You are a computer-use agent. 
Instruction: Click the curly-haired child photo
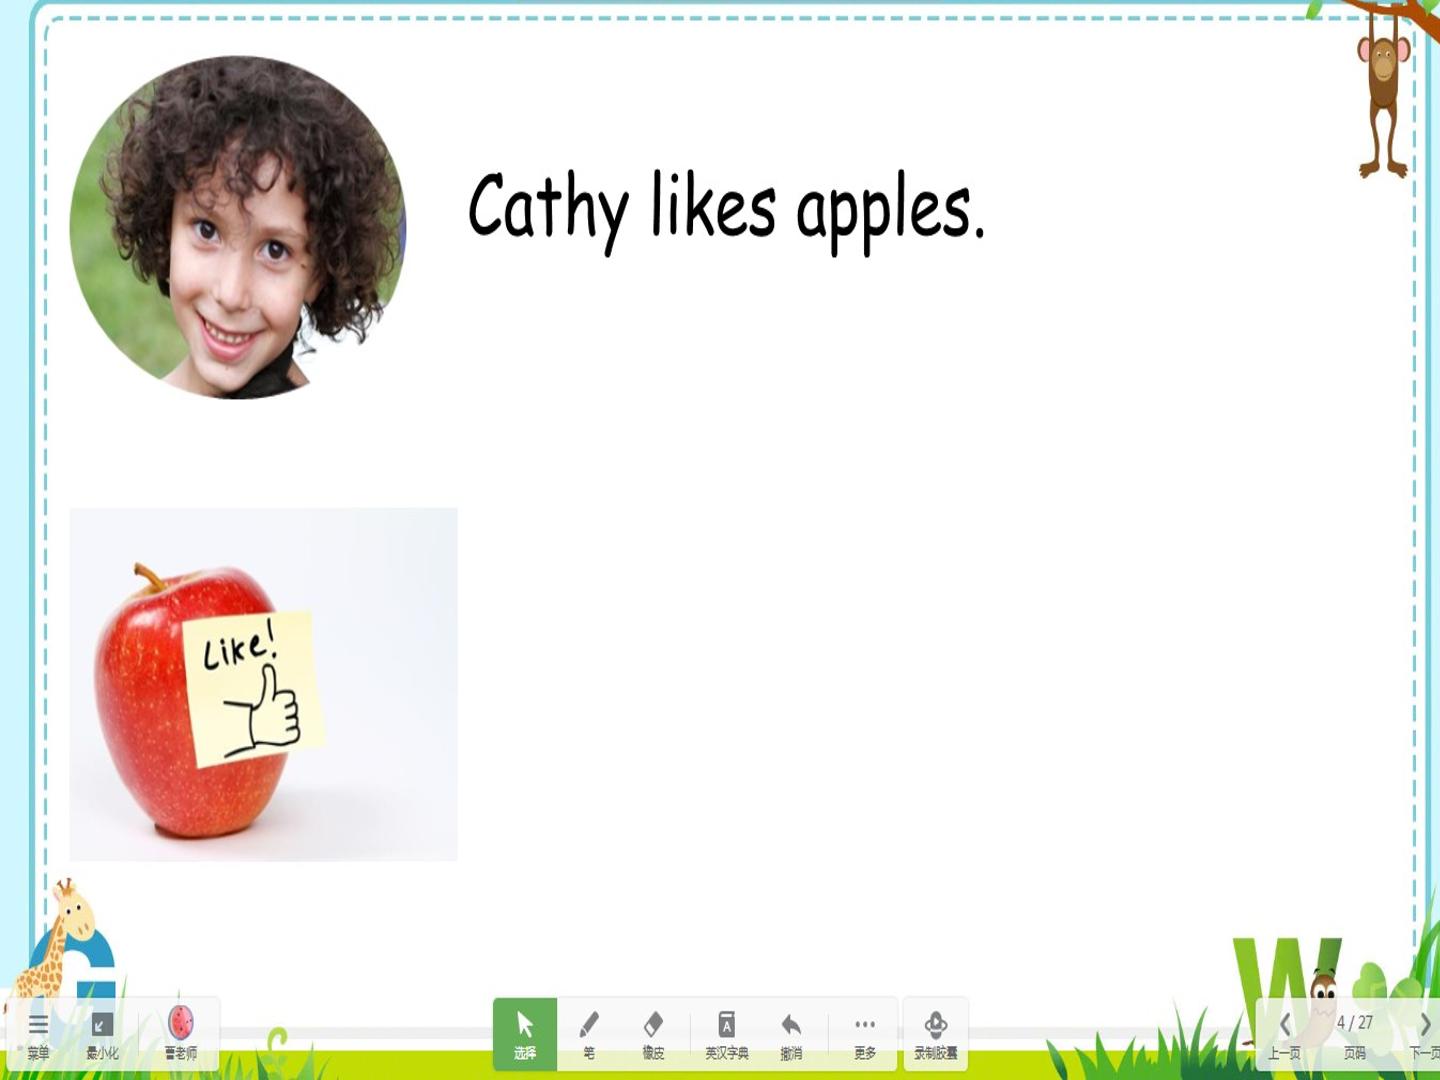point(238,227)
